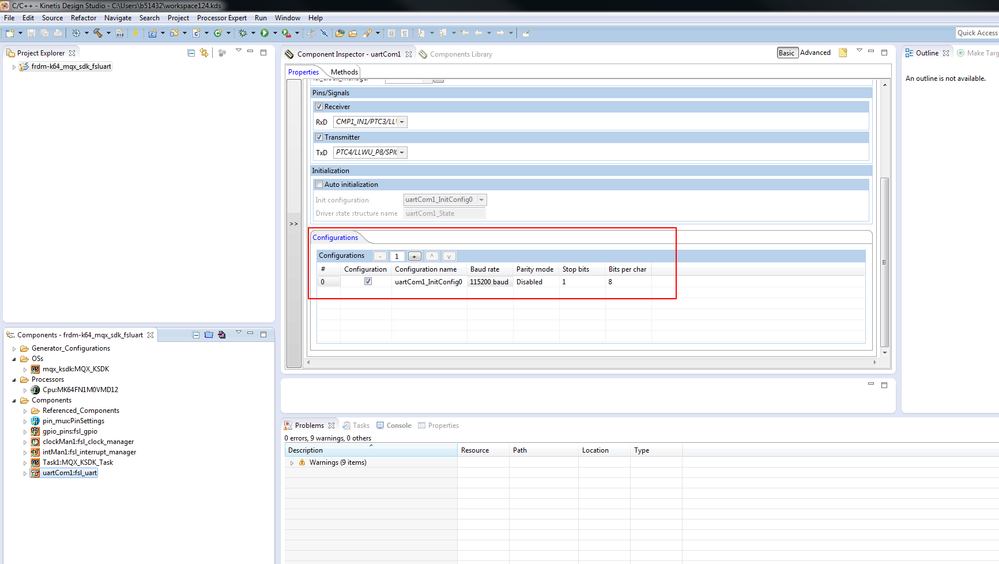Collapse all items in Project Explorer
The image size is (999, 564).
pyautogui.click(x=191, y=53)
